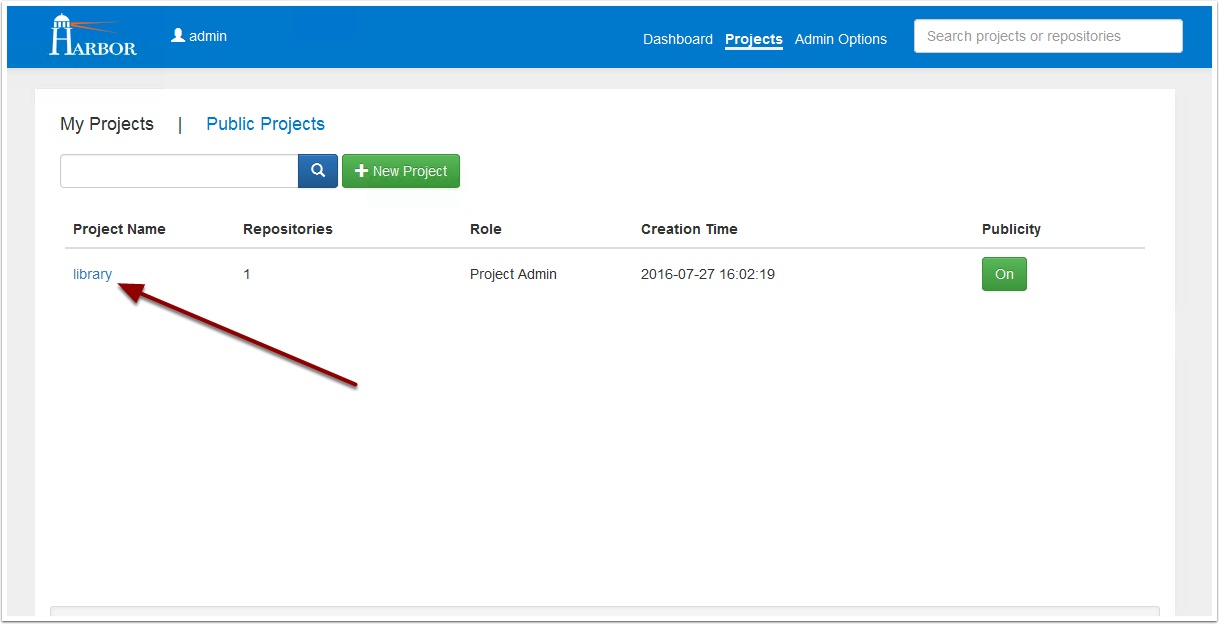Focus the Search projects or repositories field
The height and width of the screenshot is (624, 1219).
[x=1048, y=36]
